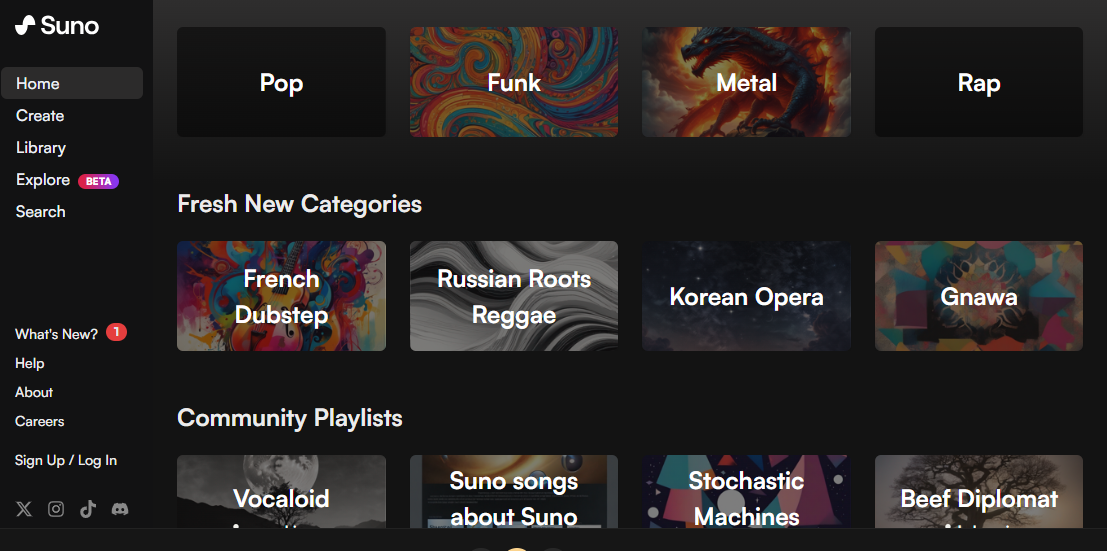The image size is (1107, 551).
Task: Open the Suno songs about Suno playlist
Action: 514,492
